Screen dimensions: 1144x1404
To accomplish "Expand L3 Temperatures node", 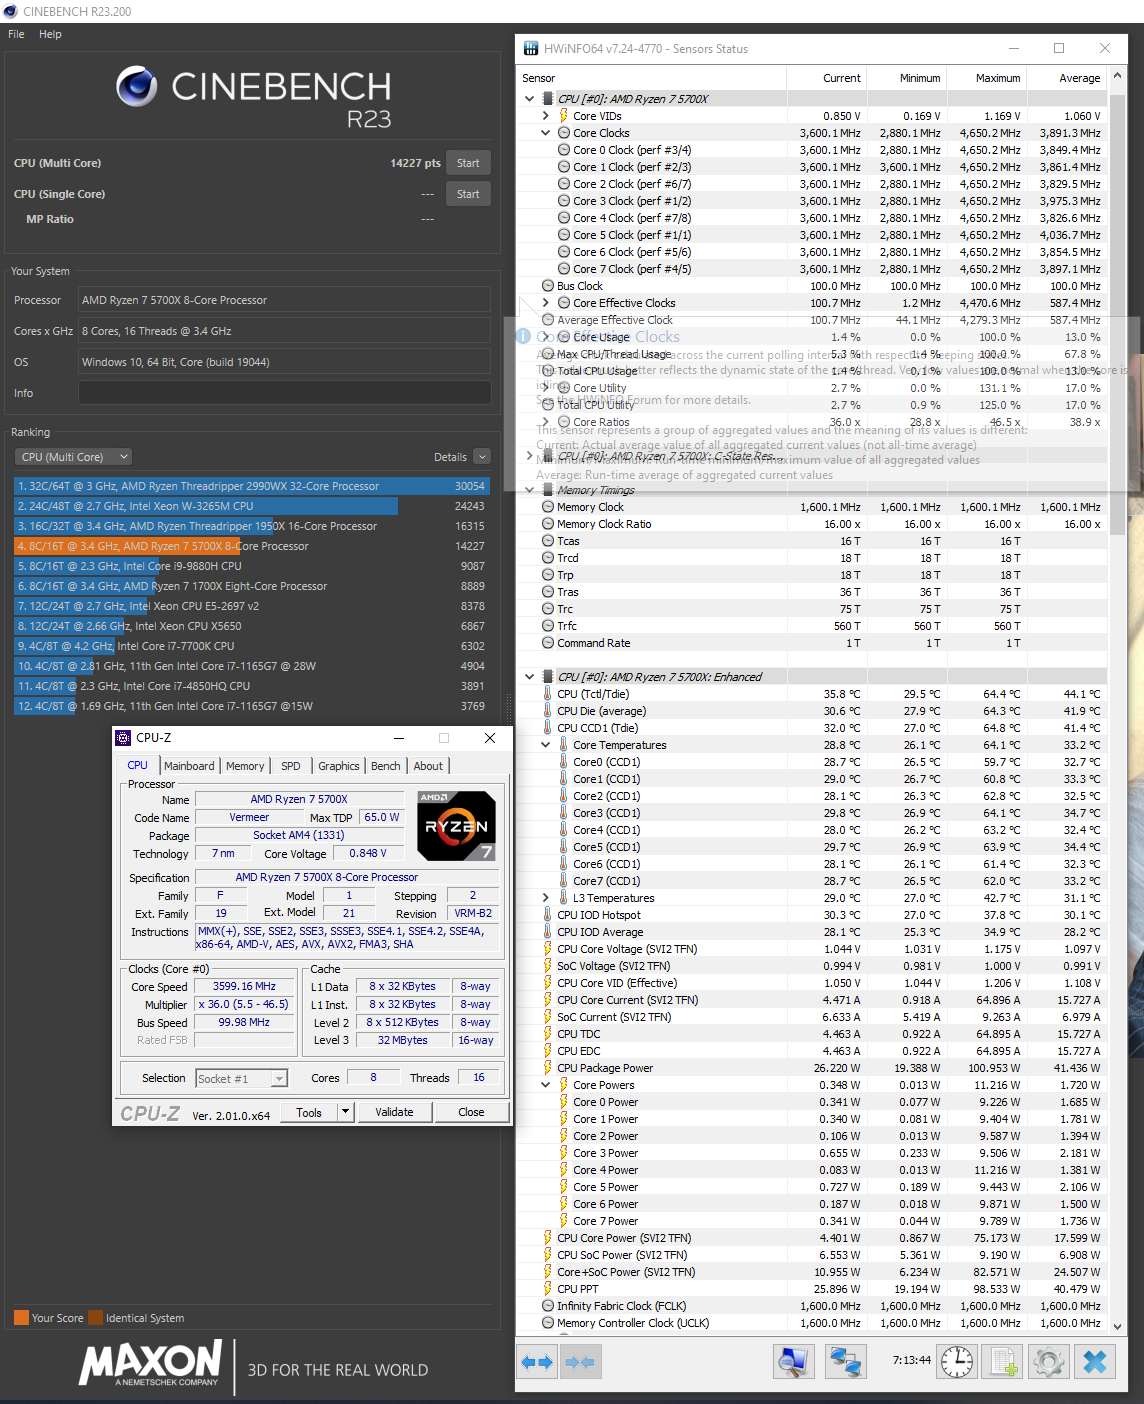I will pyautogui.click(x=546, y=898).
